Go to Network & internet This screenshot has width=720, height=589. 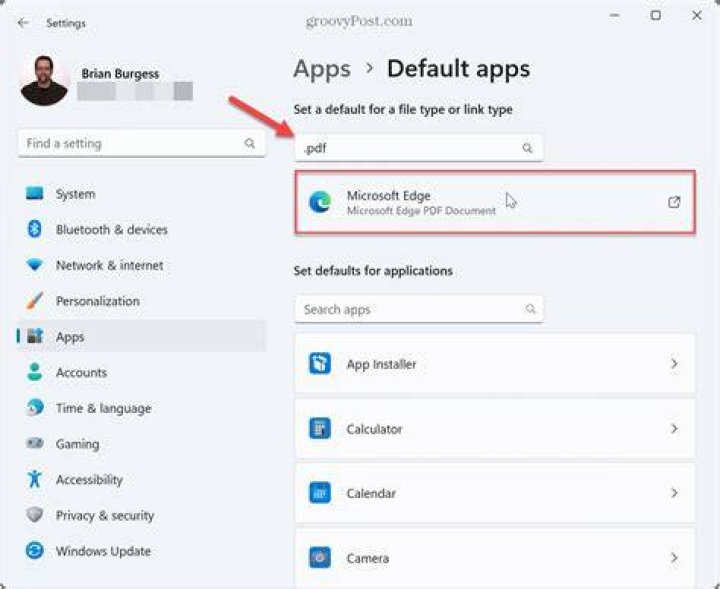click(x=141, y=265)
